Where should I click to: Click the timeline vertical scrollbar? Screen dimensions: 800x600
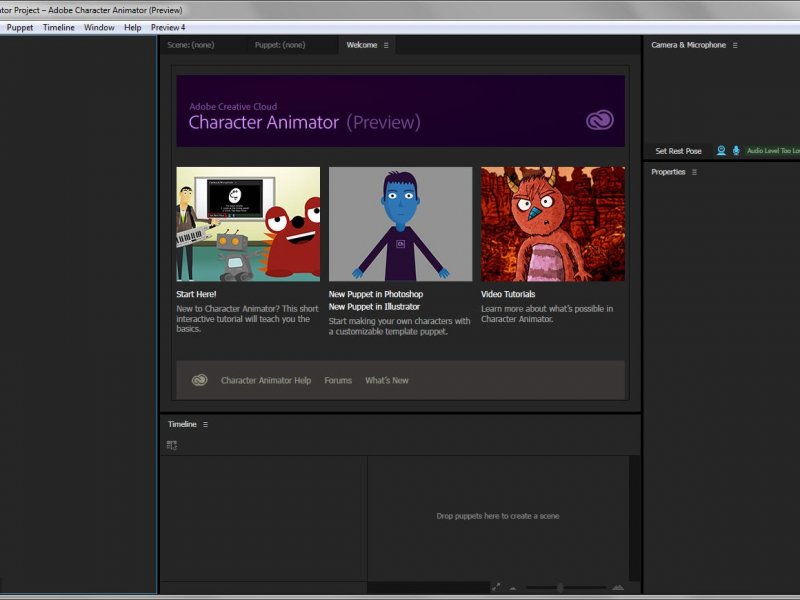634,518
